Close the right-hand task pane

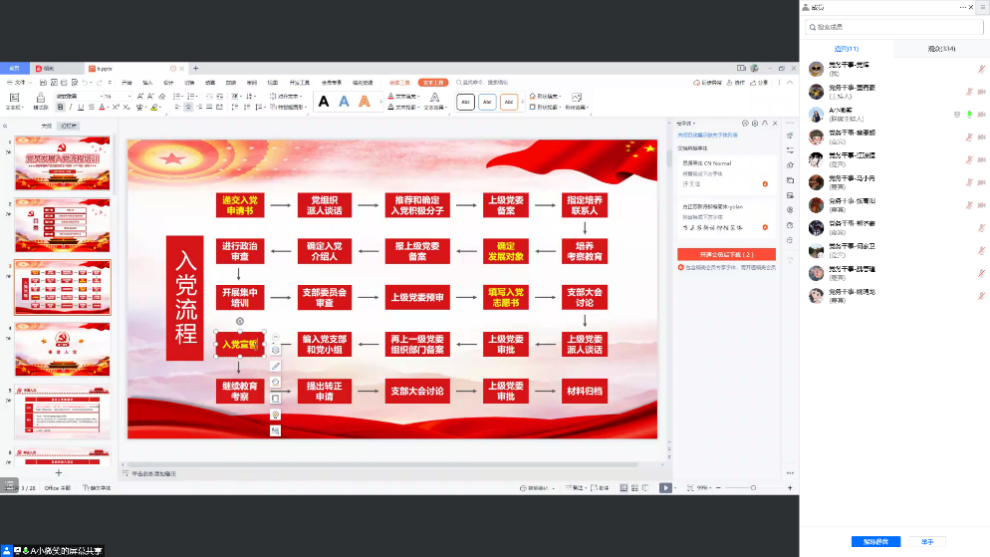775,123
